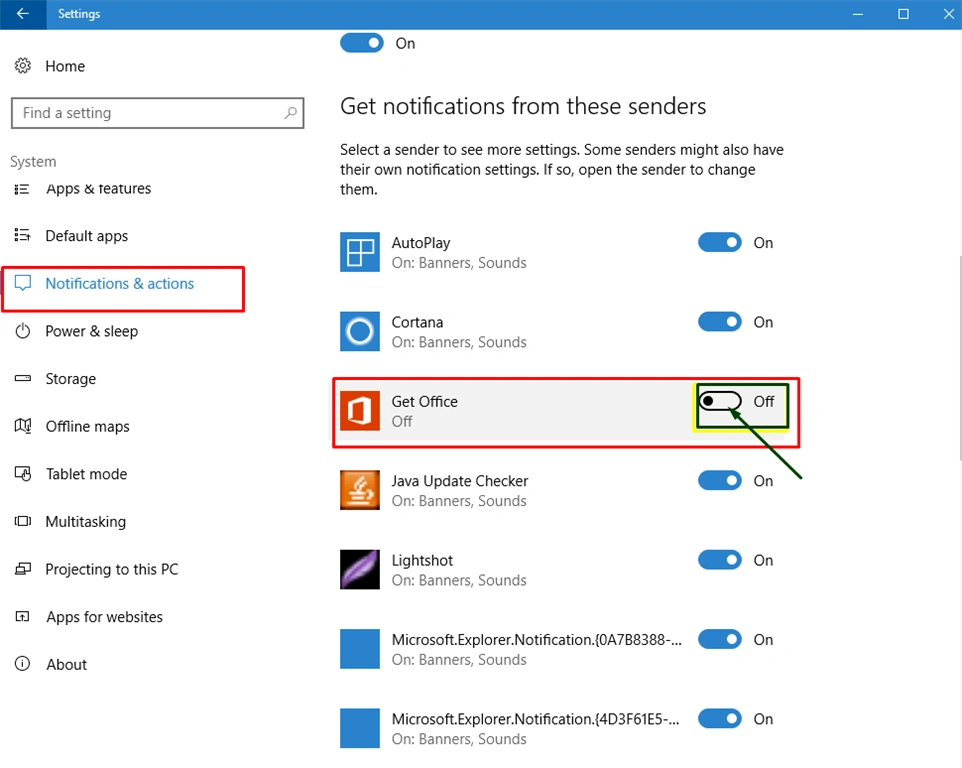
Task: Click the Tablet mode icon
Action: tap(23, 474)
